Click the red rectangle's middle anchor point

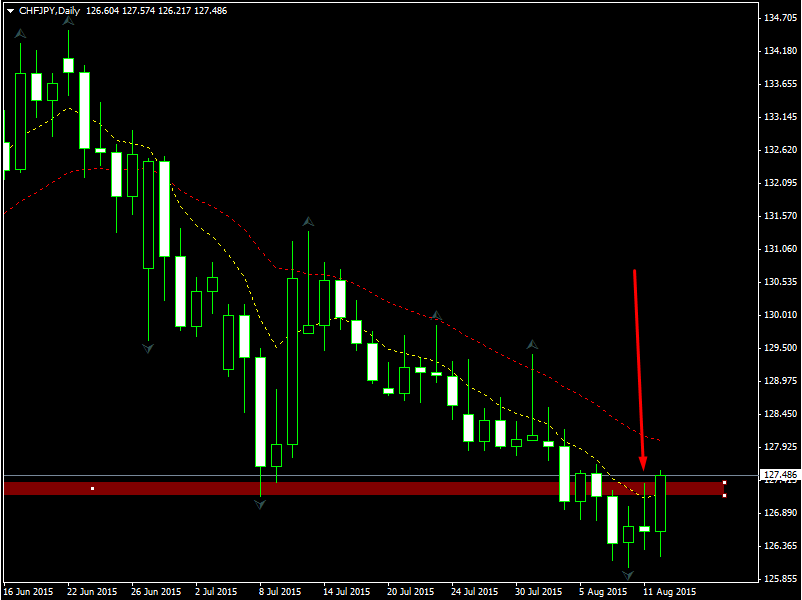tap(93, 488)
